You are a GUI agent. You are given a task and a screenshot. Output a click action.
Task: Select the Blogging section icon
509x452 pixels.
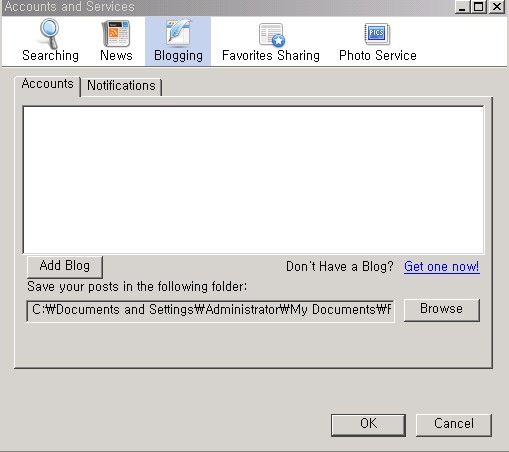pyautogui.click(x=178, y=41)
